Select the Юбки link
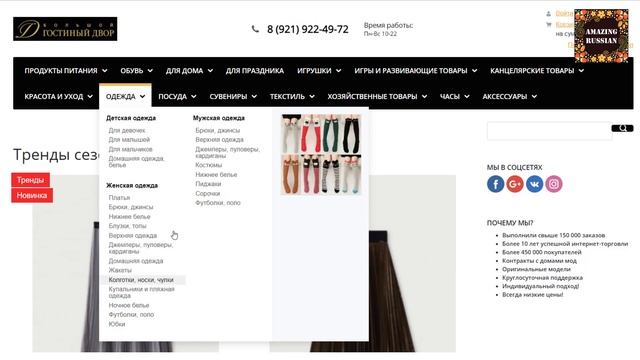This screenshot has width=640, height=360. pos(117,324)
